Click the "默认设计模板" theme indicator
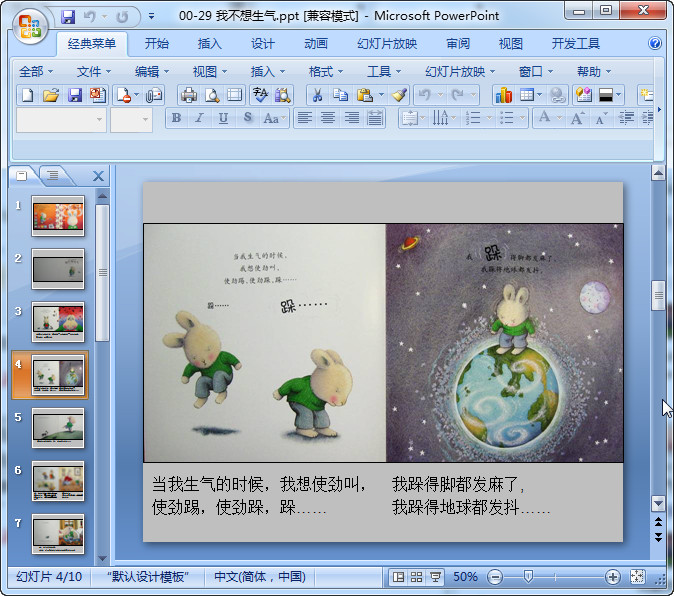 (147, 577)
